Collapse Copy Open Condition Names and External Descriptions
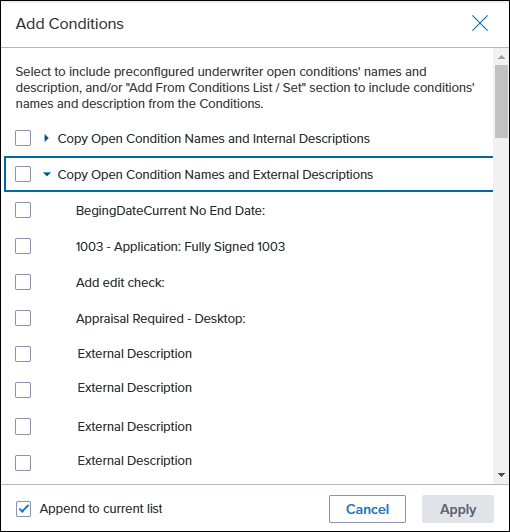 (x=46, y=174)
